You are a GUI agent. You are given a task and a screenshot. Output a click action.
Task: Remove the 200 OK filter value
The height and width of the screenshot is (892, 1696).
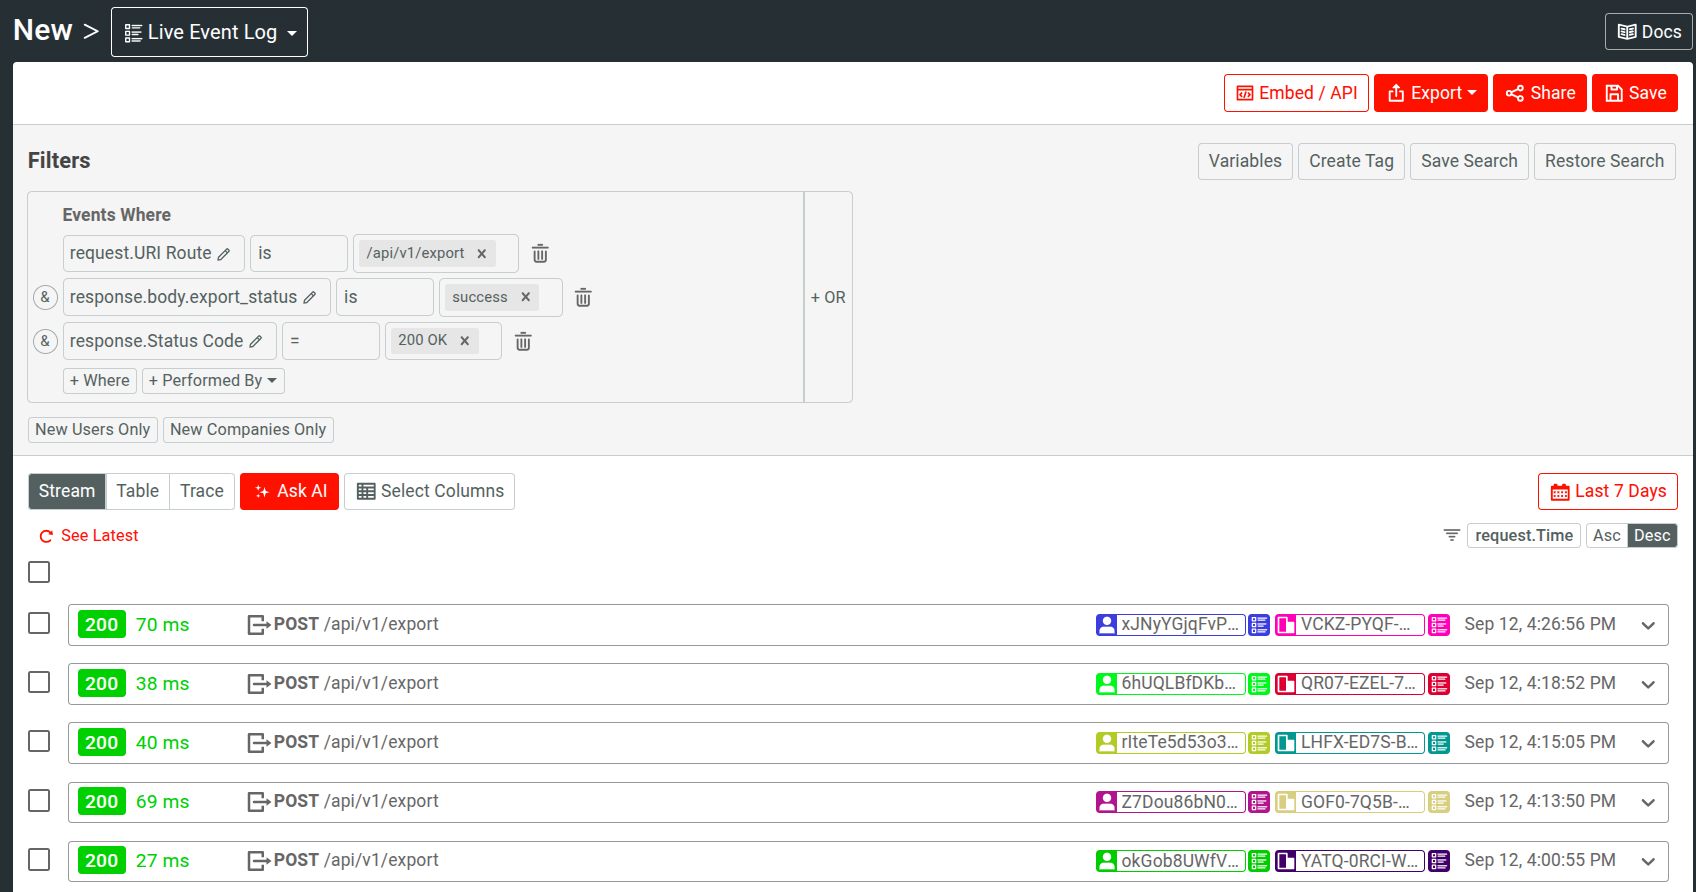(x=464, y=340)
